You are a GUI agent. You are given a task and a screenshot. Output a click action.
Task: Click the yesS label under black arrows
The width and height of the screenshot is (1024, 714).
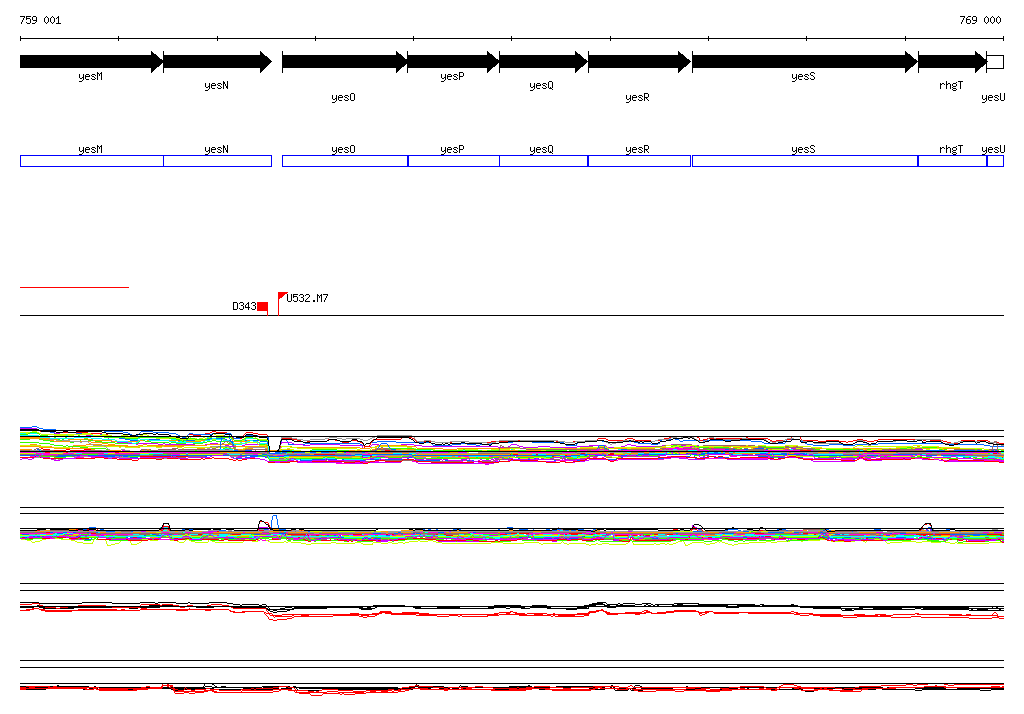(803, 76)
